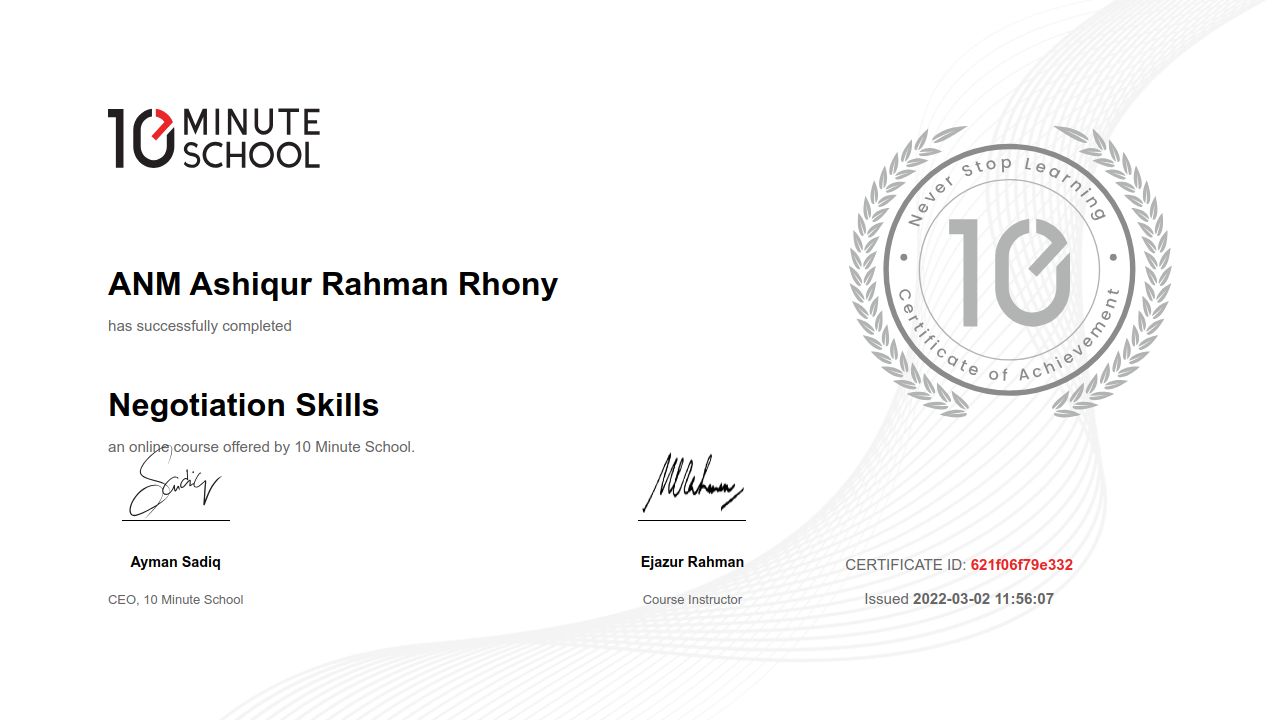Click the 10 Minute School logo
Screen dimensions: 1280x720
pyautogui.click(x=214, y=138)
